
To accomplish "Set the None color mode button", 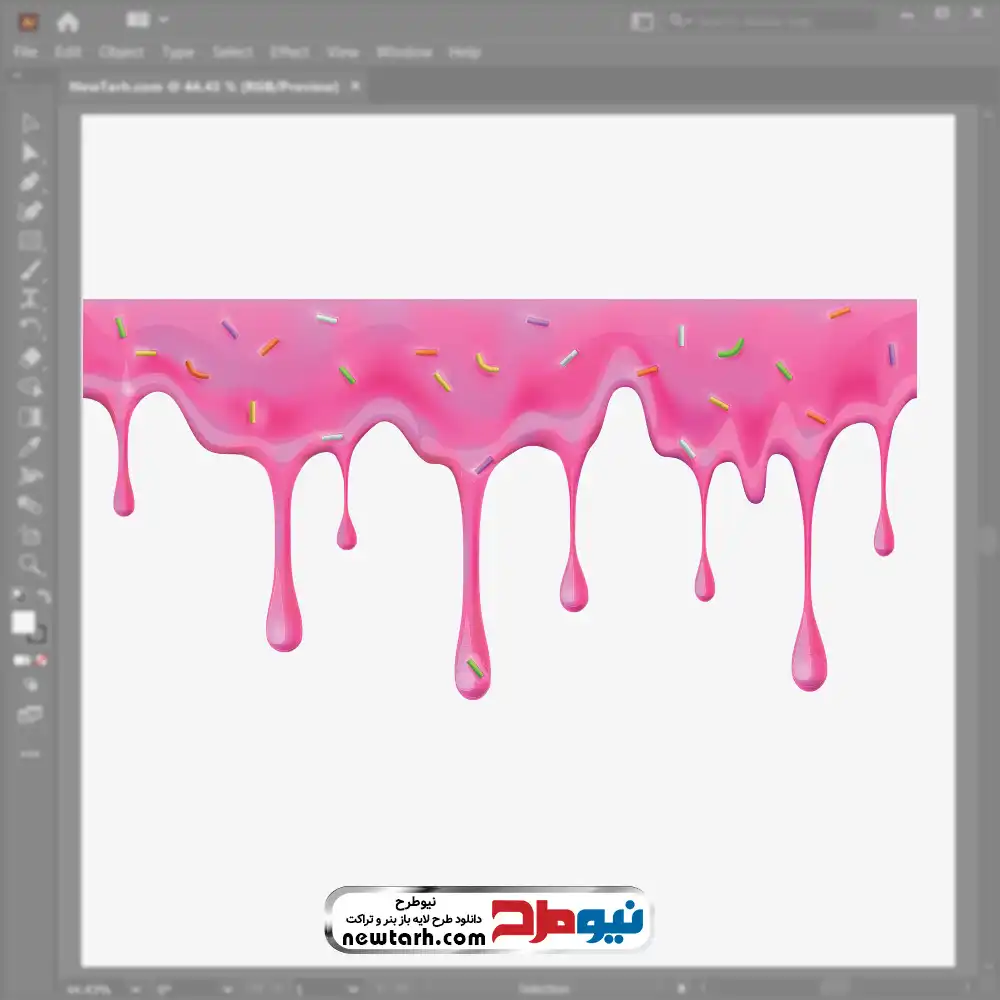I will pos(42,661).
